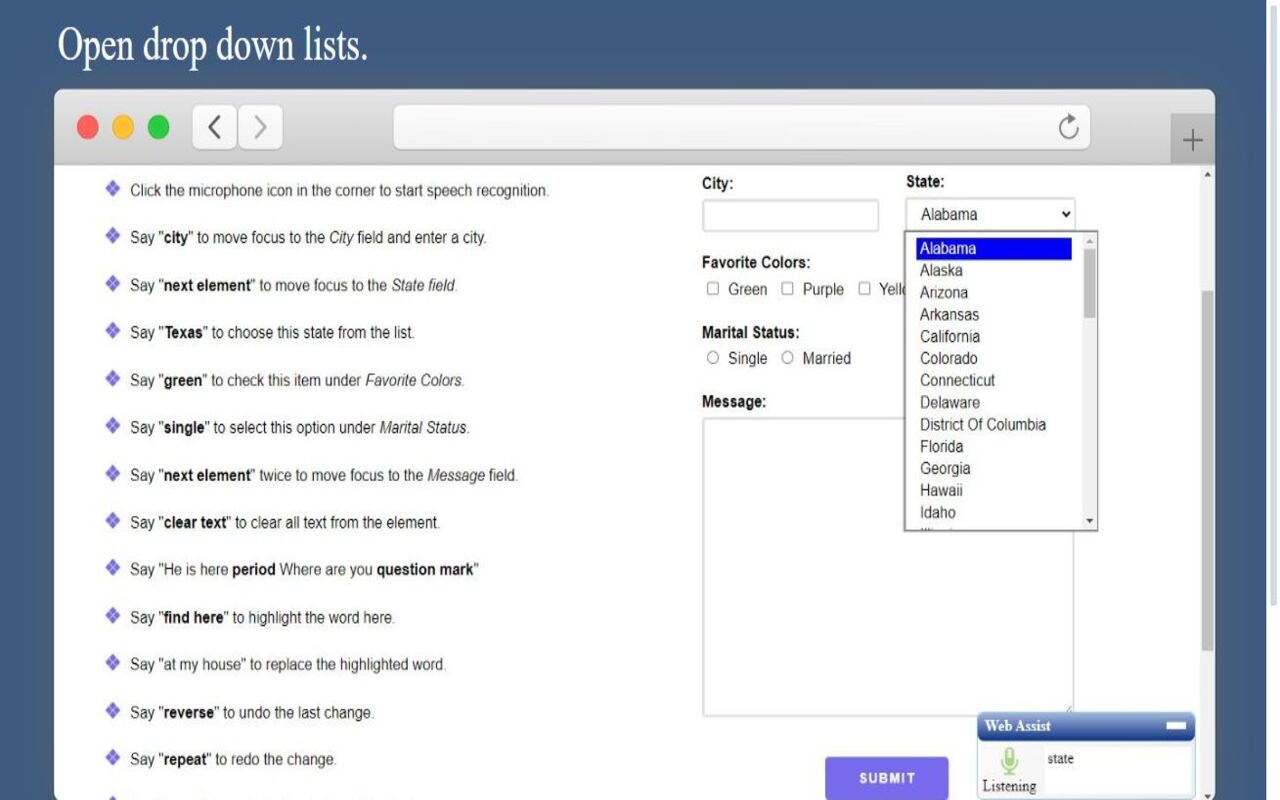Click the SUBMIT button
The image size is (1280, 800).
[886, 777]
